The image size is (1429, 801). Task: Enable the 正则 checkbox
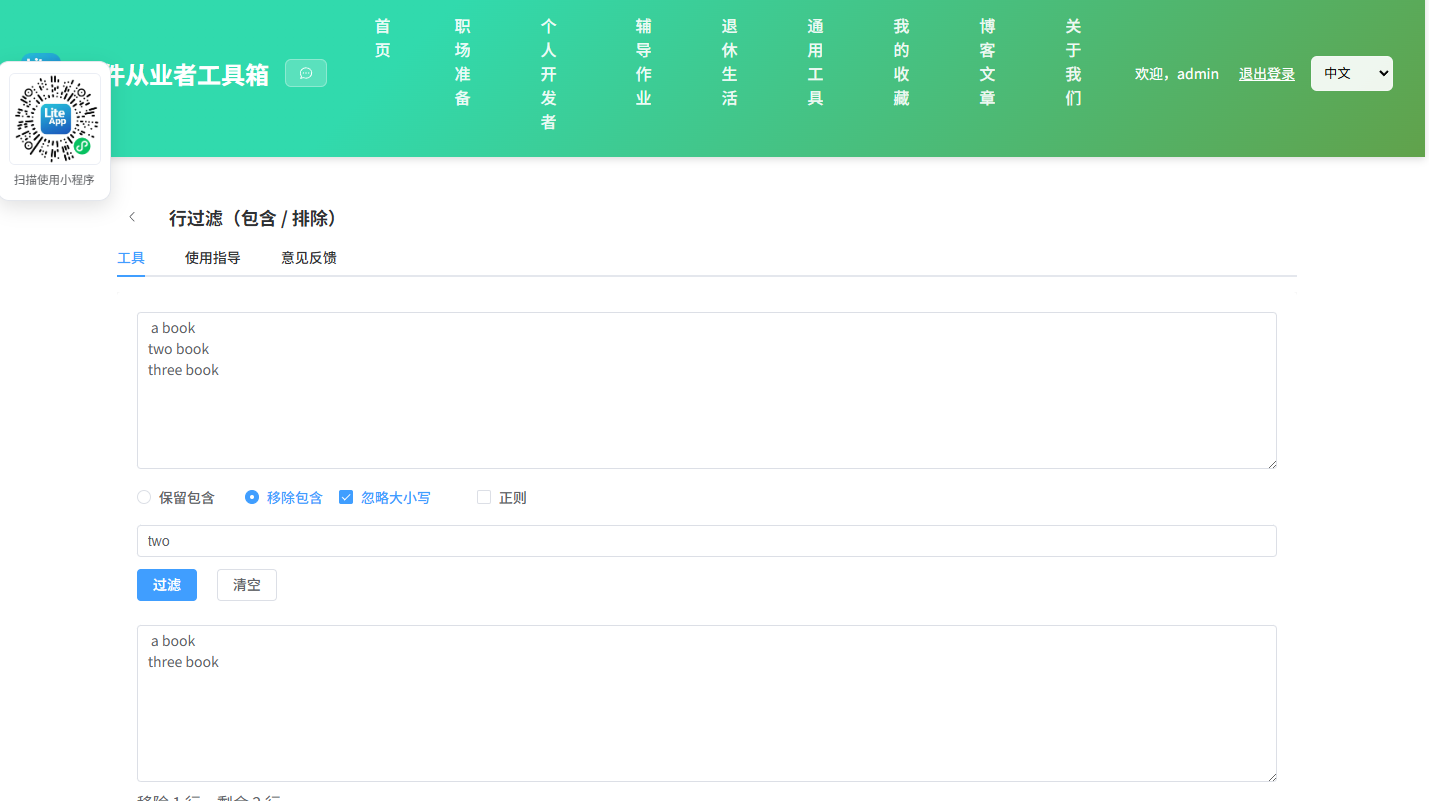pos(484,497)
